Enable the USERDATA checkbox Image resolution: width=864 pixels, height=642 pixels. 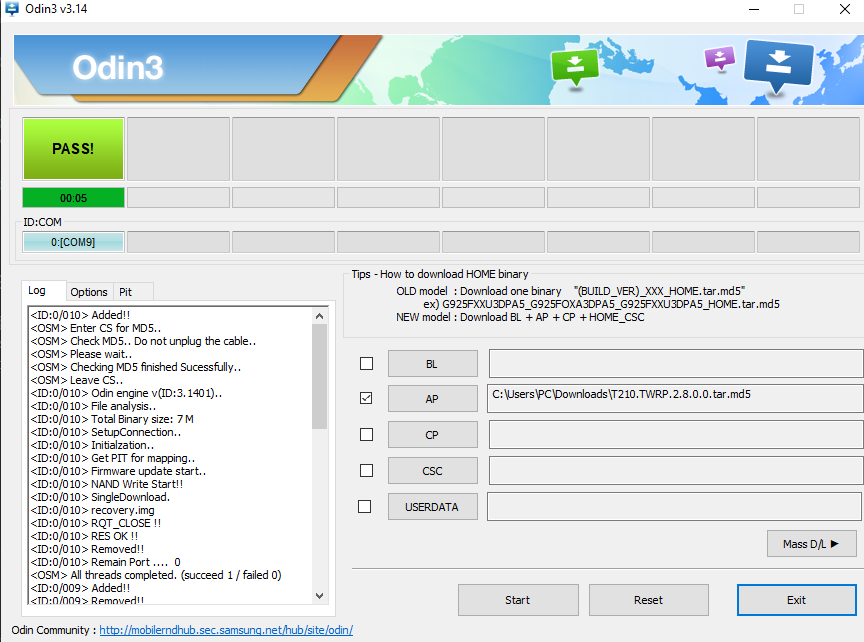pyautogui.click(x=365, y=506)
